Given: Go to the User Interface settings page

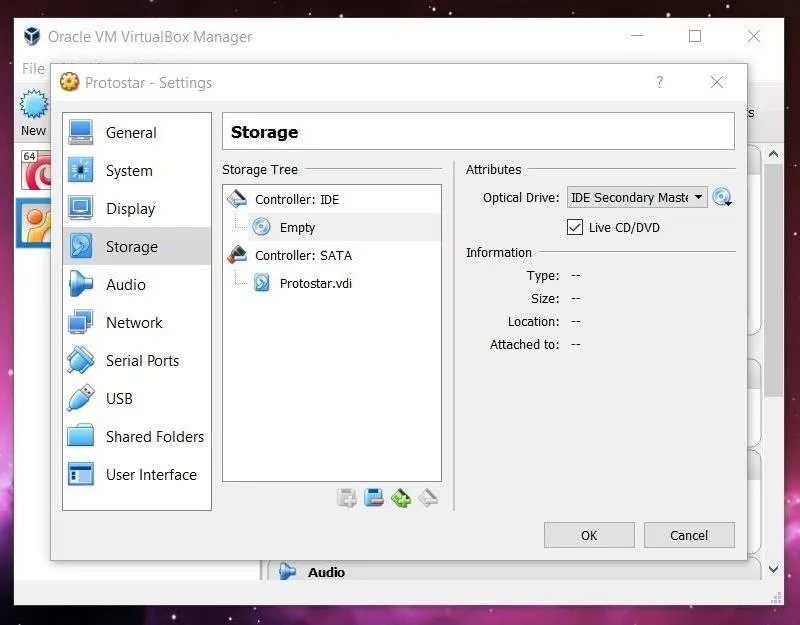Looking at the screenshot, I should [137, 474].
